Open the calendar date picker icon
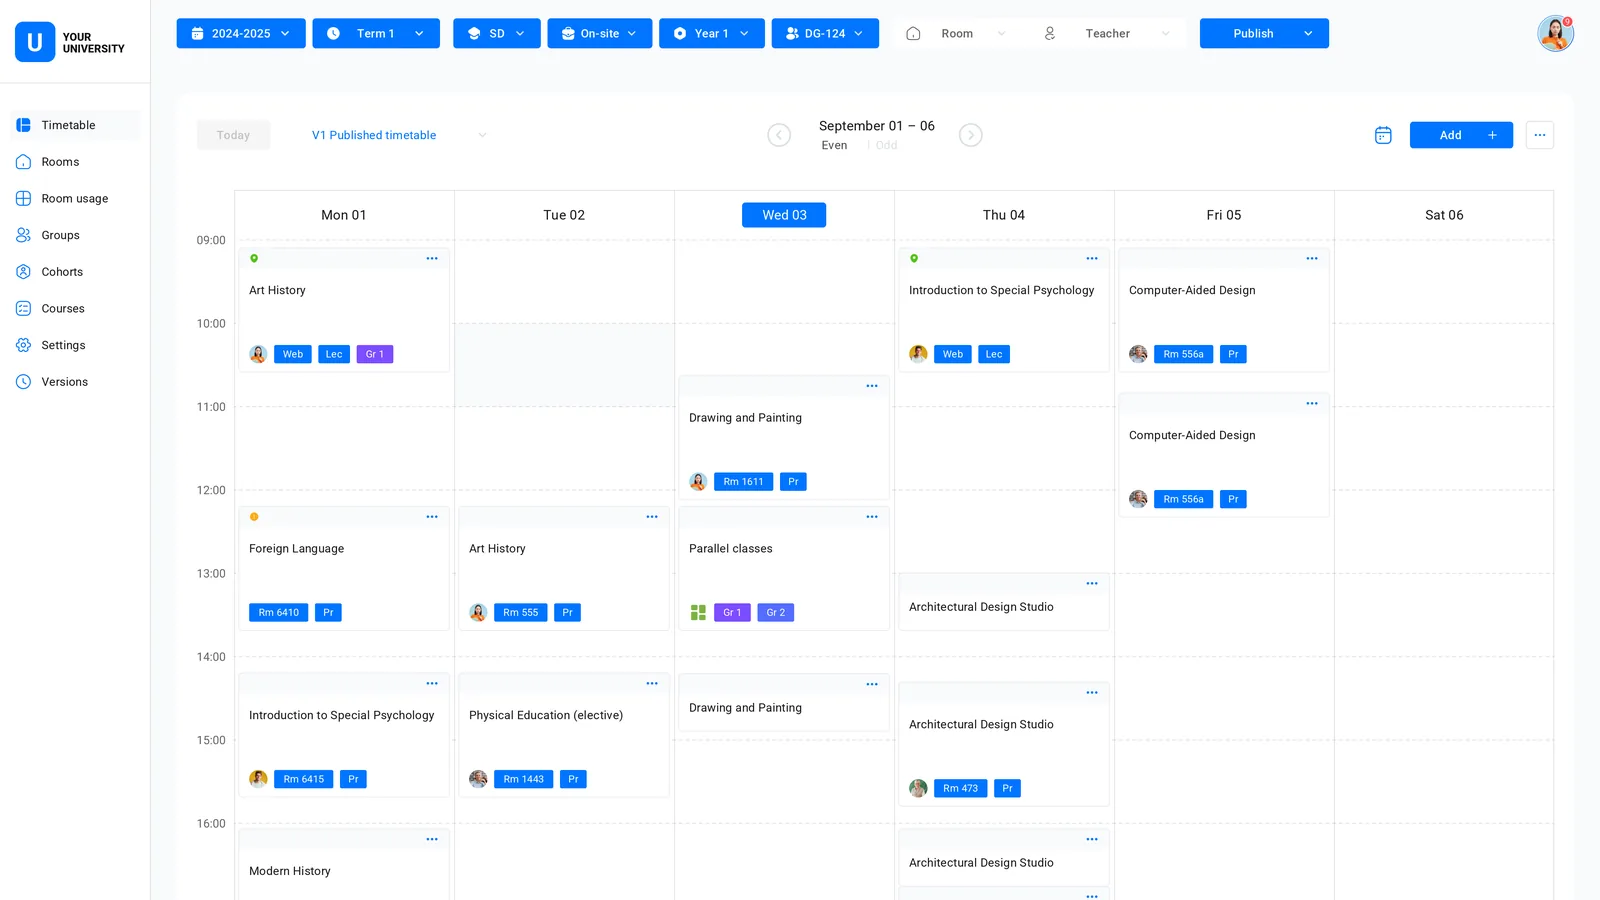1600x900 pixels. [x=1383, y=135]
